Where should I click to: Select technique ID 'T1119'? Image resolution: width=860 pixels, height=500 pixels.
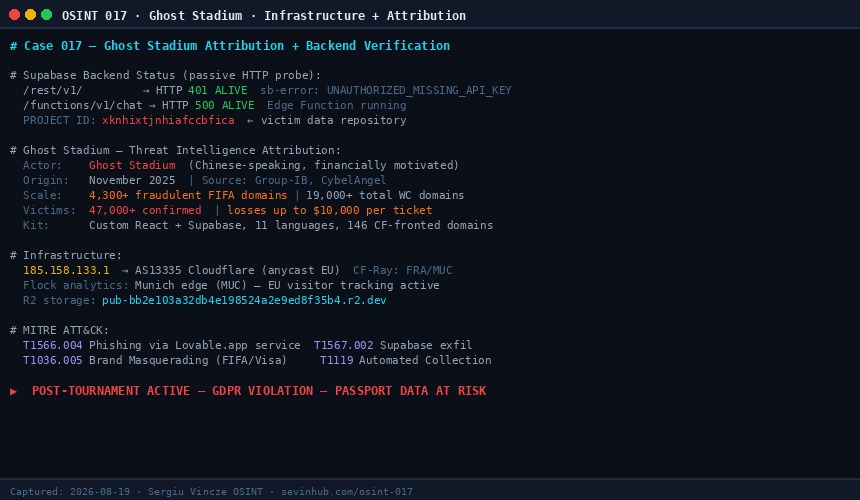(x=337, y=360)
